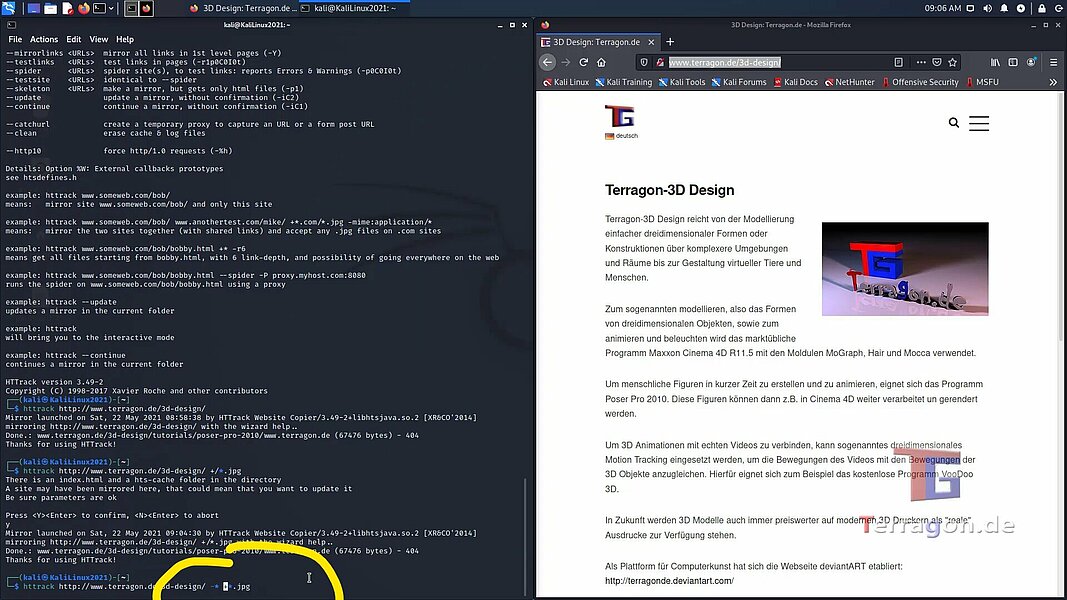Click the Terragon.de 3D logo image
1067x600 pixels.
[905, 269]
